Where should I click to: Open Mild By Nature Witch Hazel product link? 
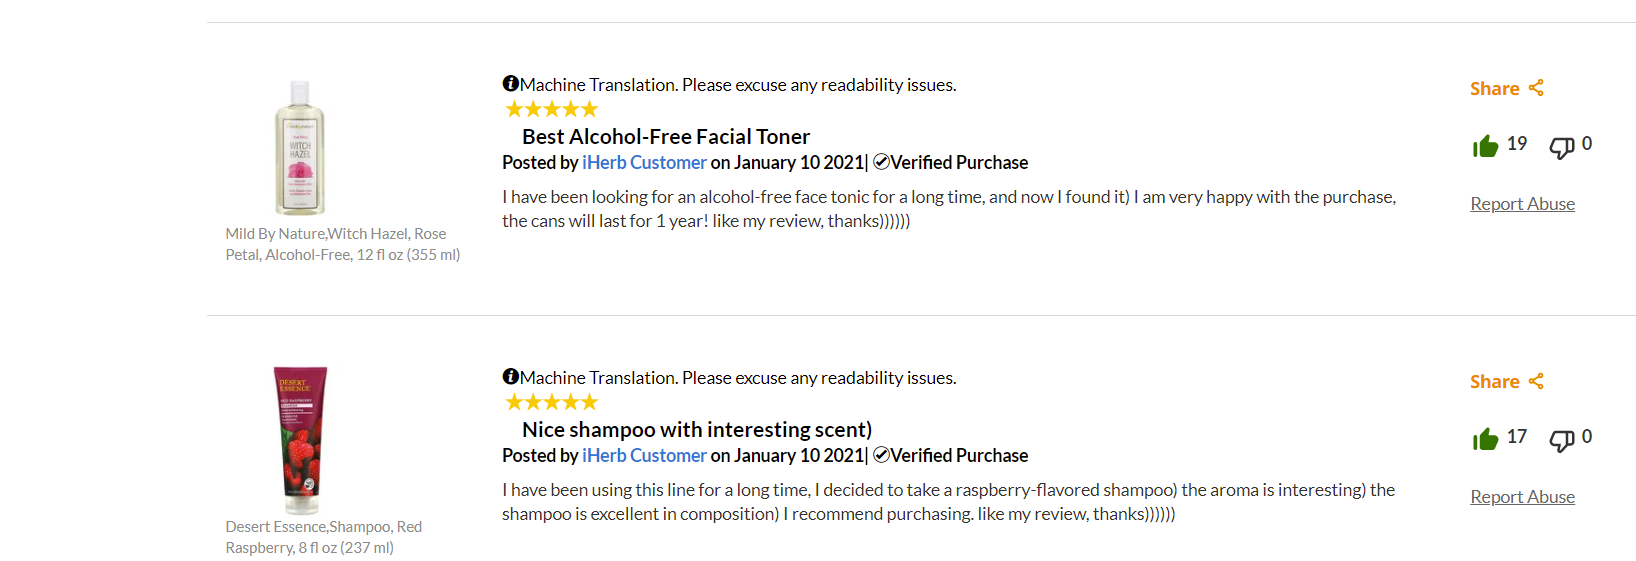(343, 244)
